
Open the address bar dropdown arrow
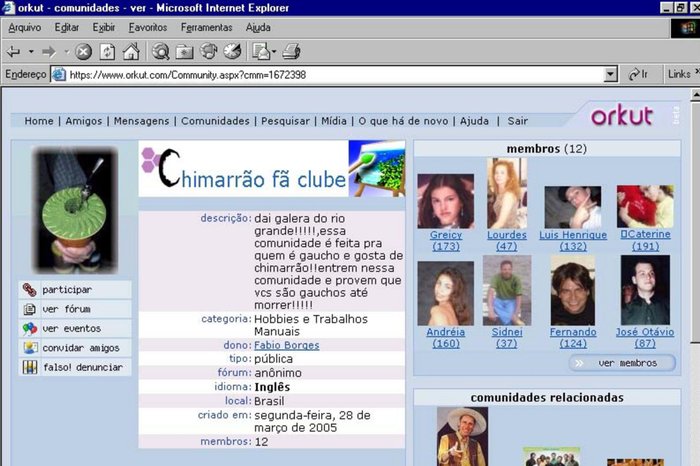click(610, 74)
